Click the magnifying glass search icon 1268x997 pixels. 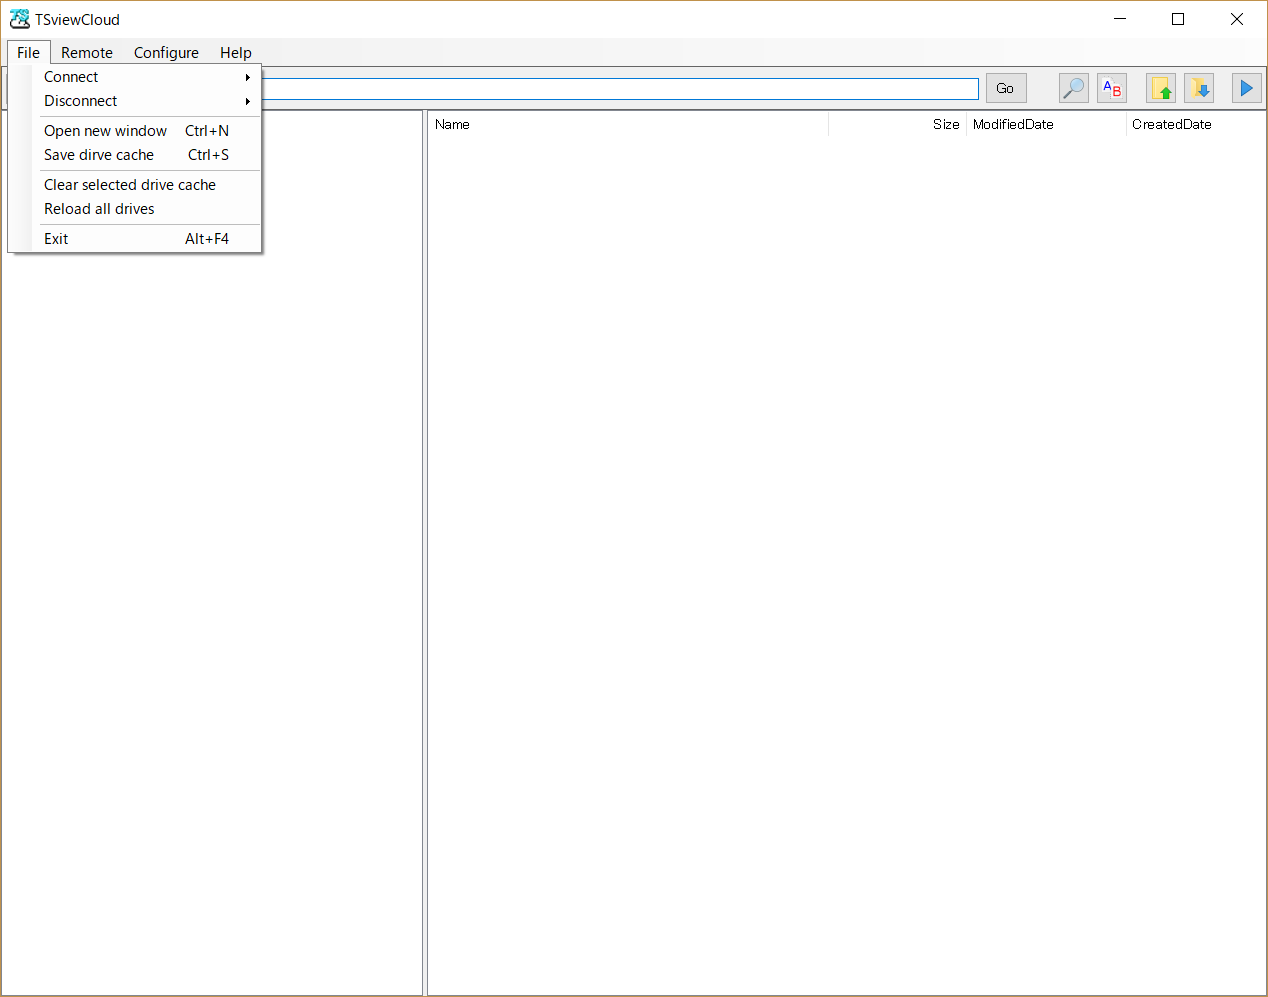(1073, 88)
